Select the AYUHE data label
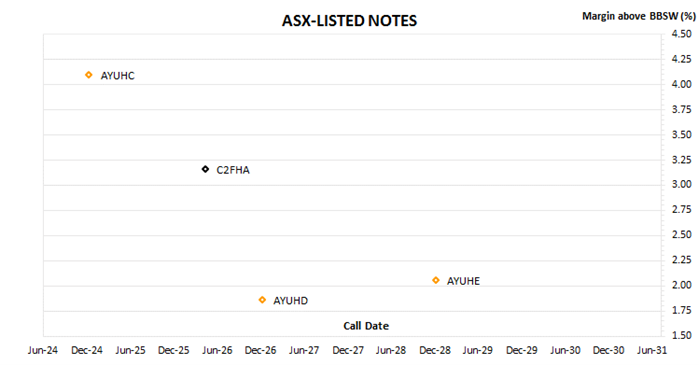The height and width of the screenshot is (365, 699). (x=464, y=281)
